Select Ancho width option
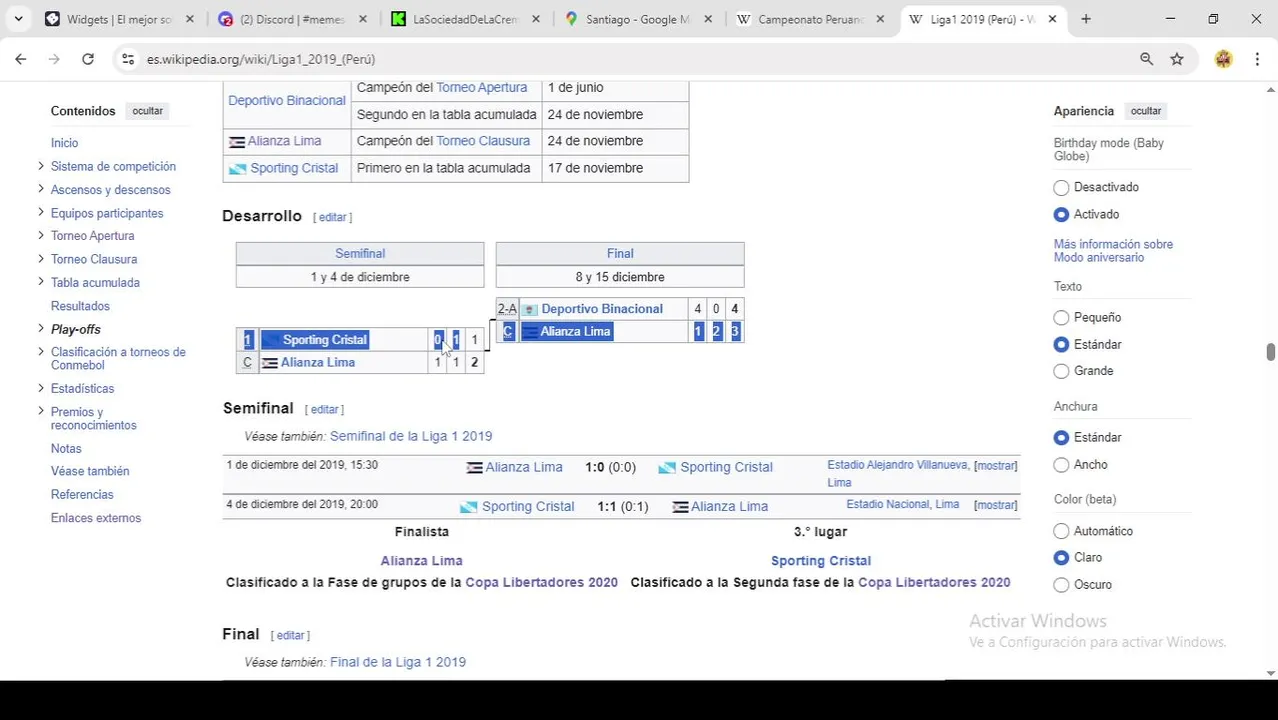1278x720 pixels. [1061, 465]
